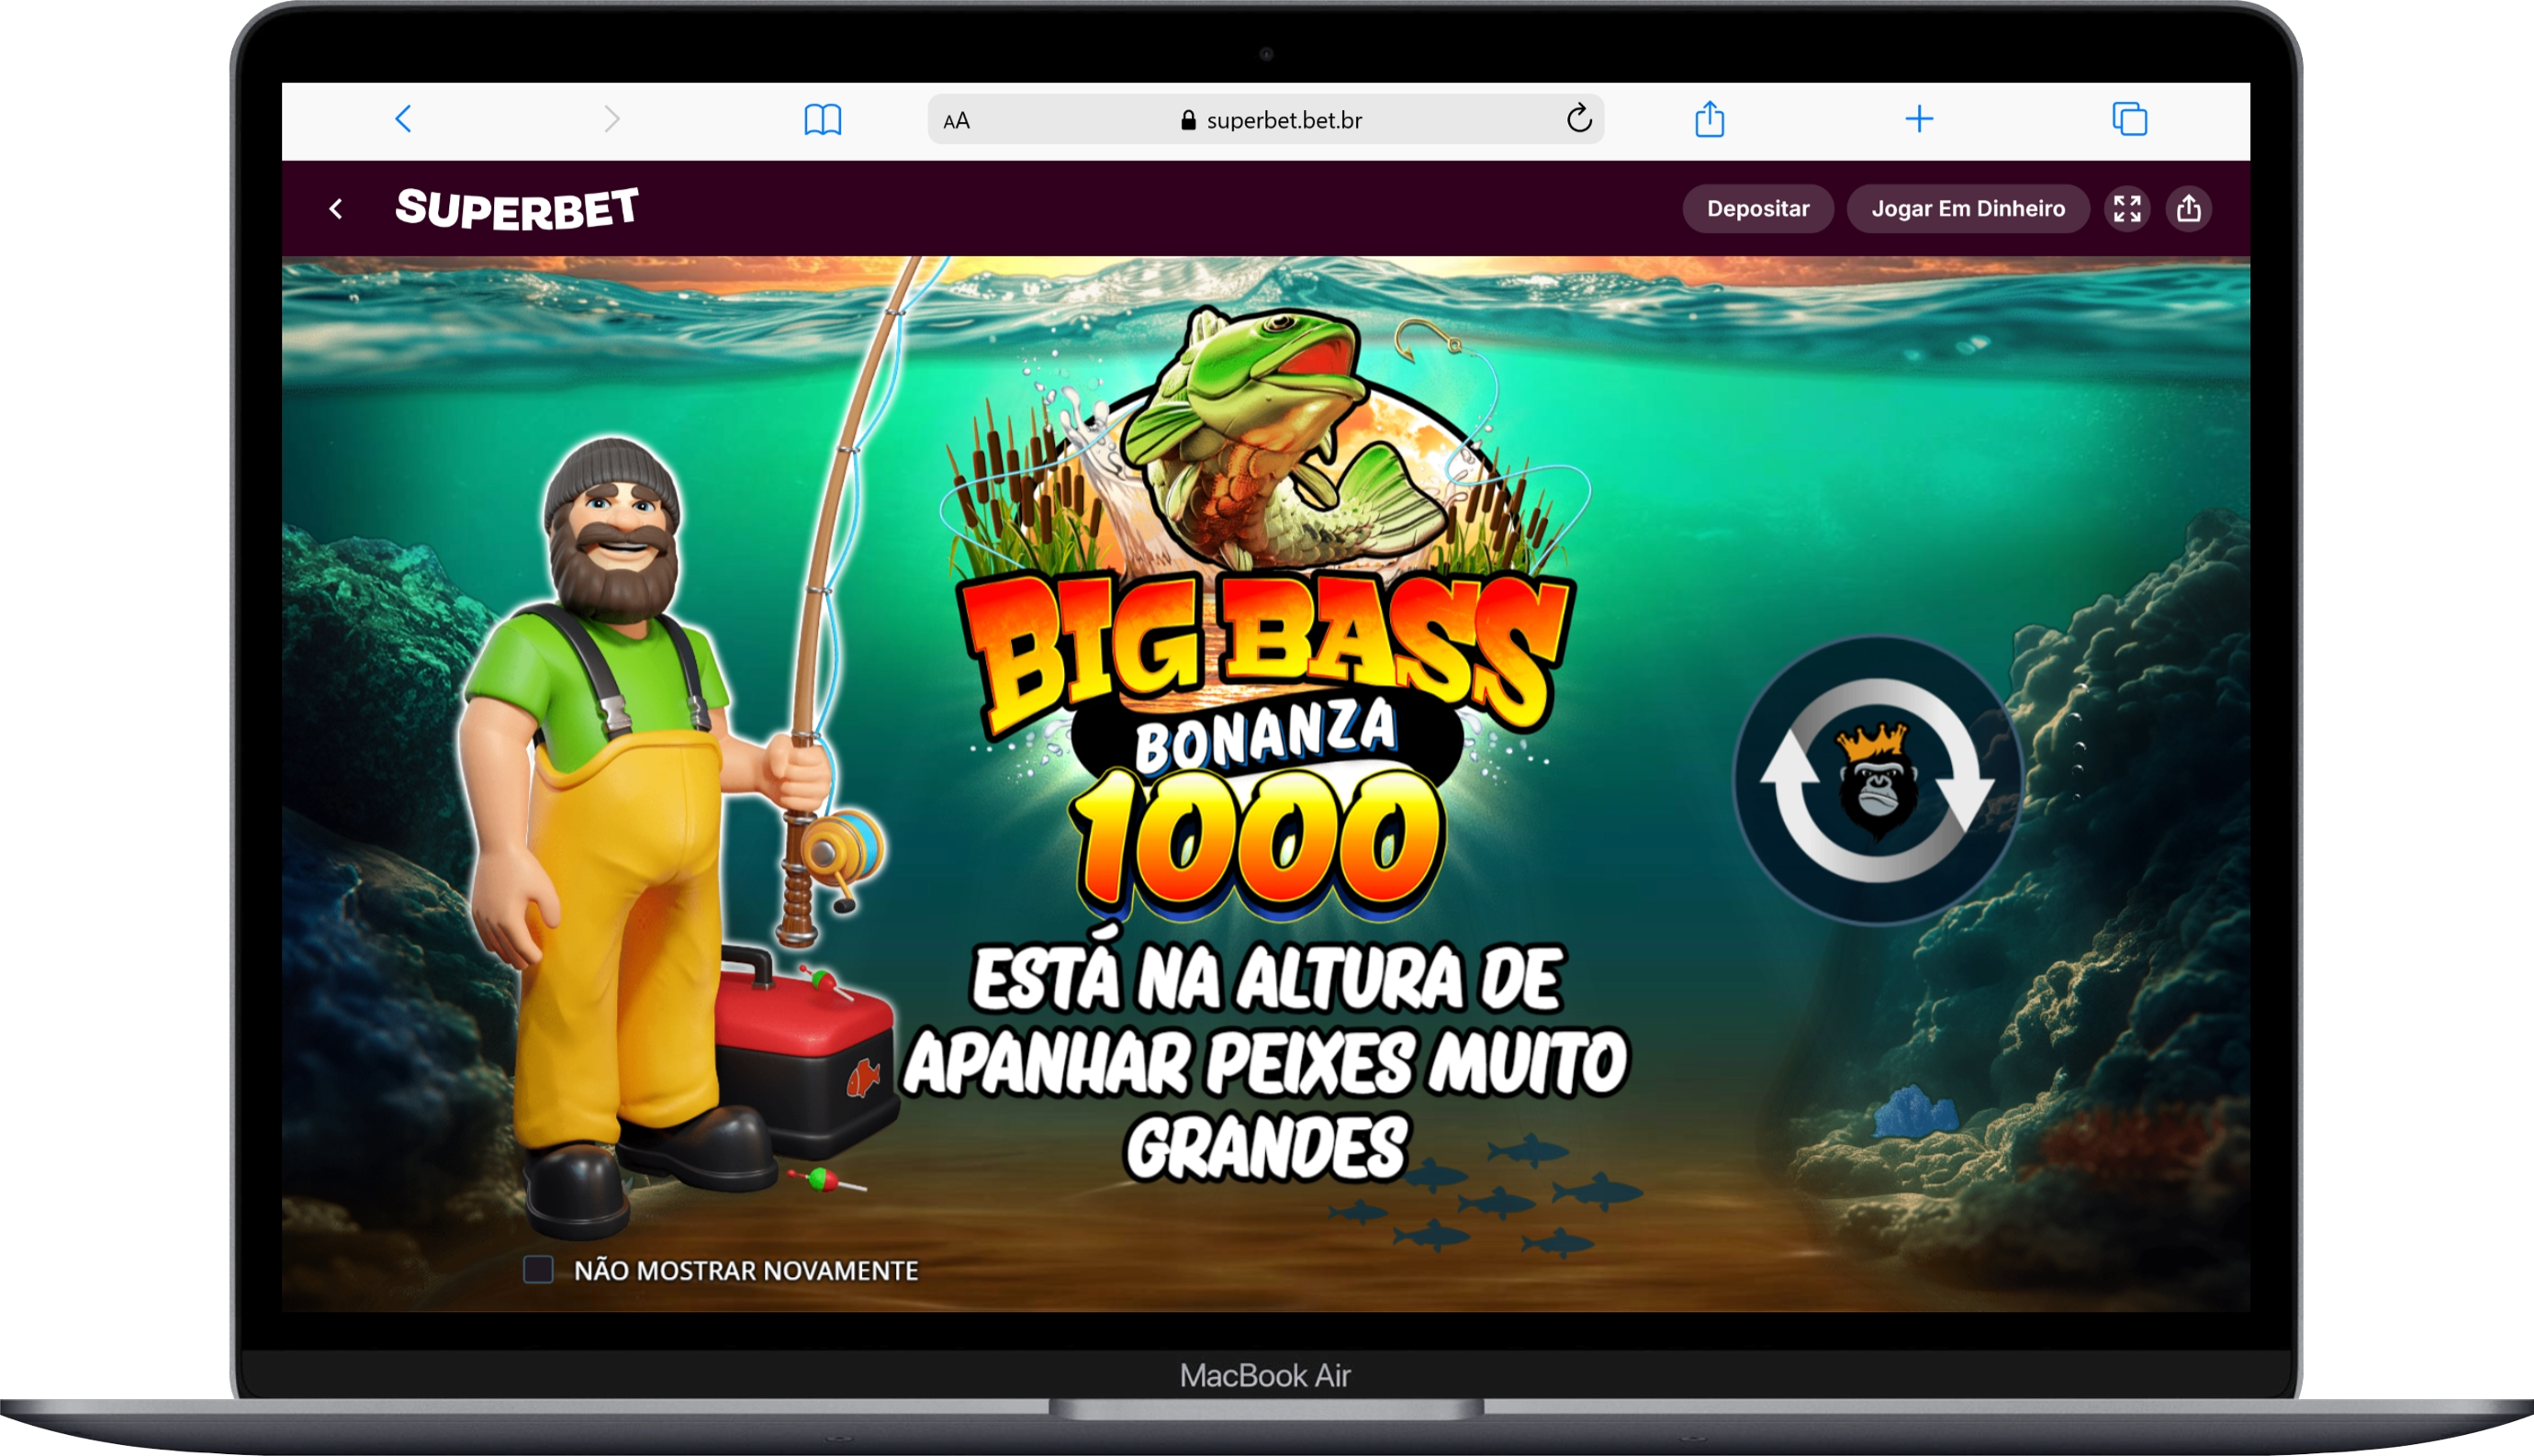The image size is (2534, 1456).
Task: Click the Jogar Em Dinheiro button
Action: (1968, 209)
